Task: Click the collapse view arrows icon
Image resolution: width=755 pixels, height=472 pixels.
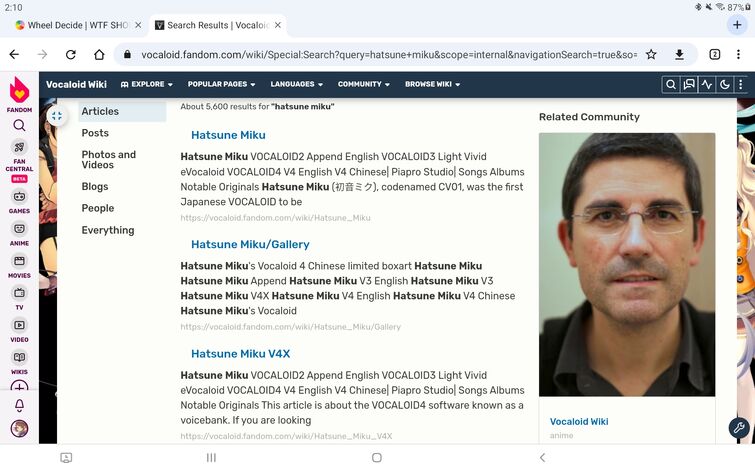Action: tap(57, 116)
